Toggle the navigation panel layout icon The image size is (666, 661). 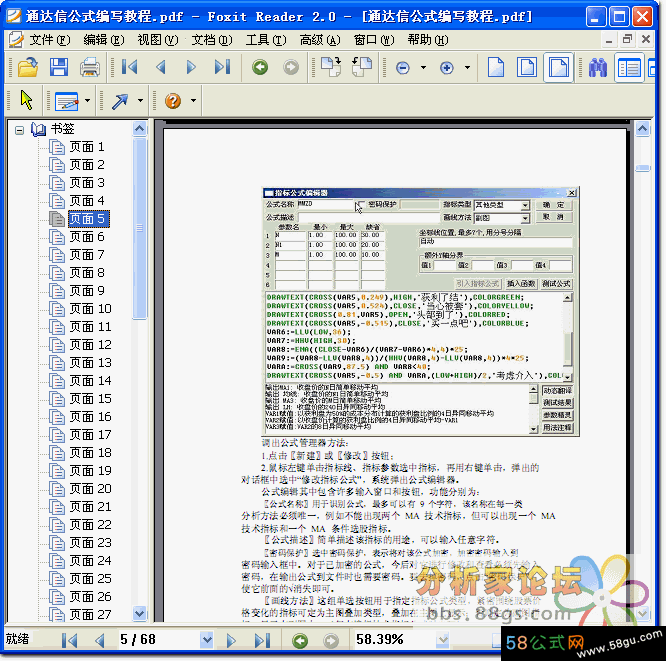point(629,68)
